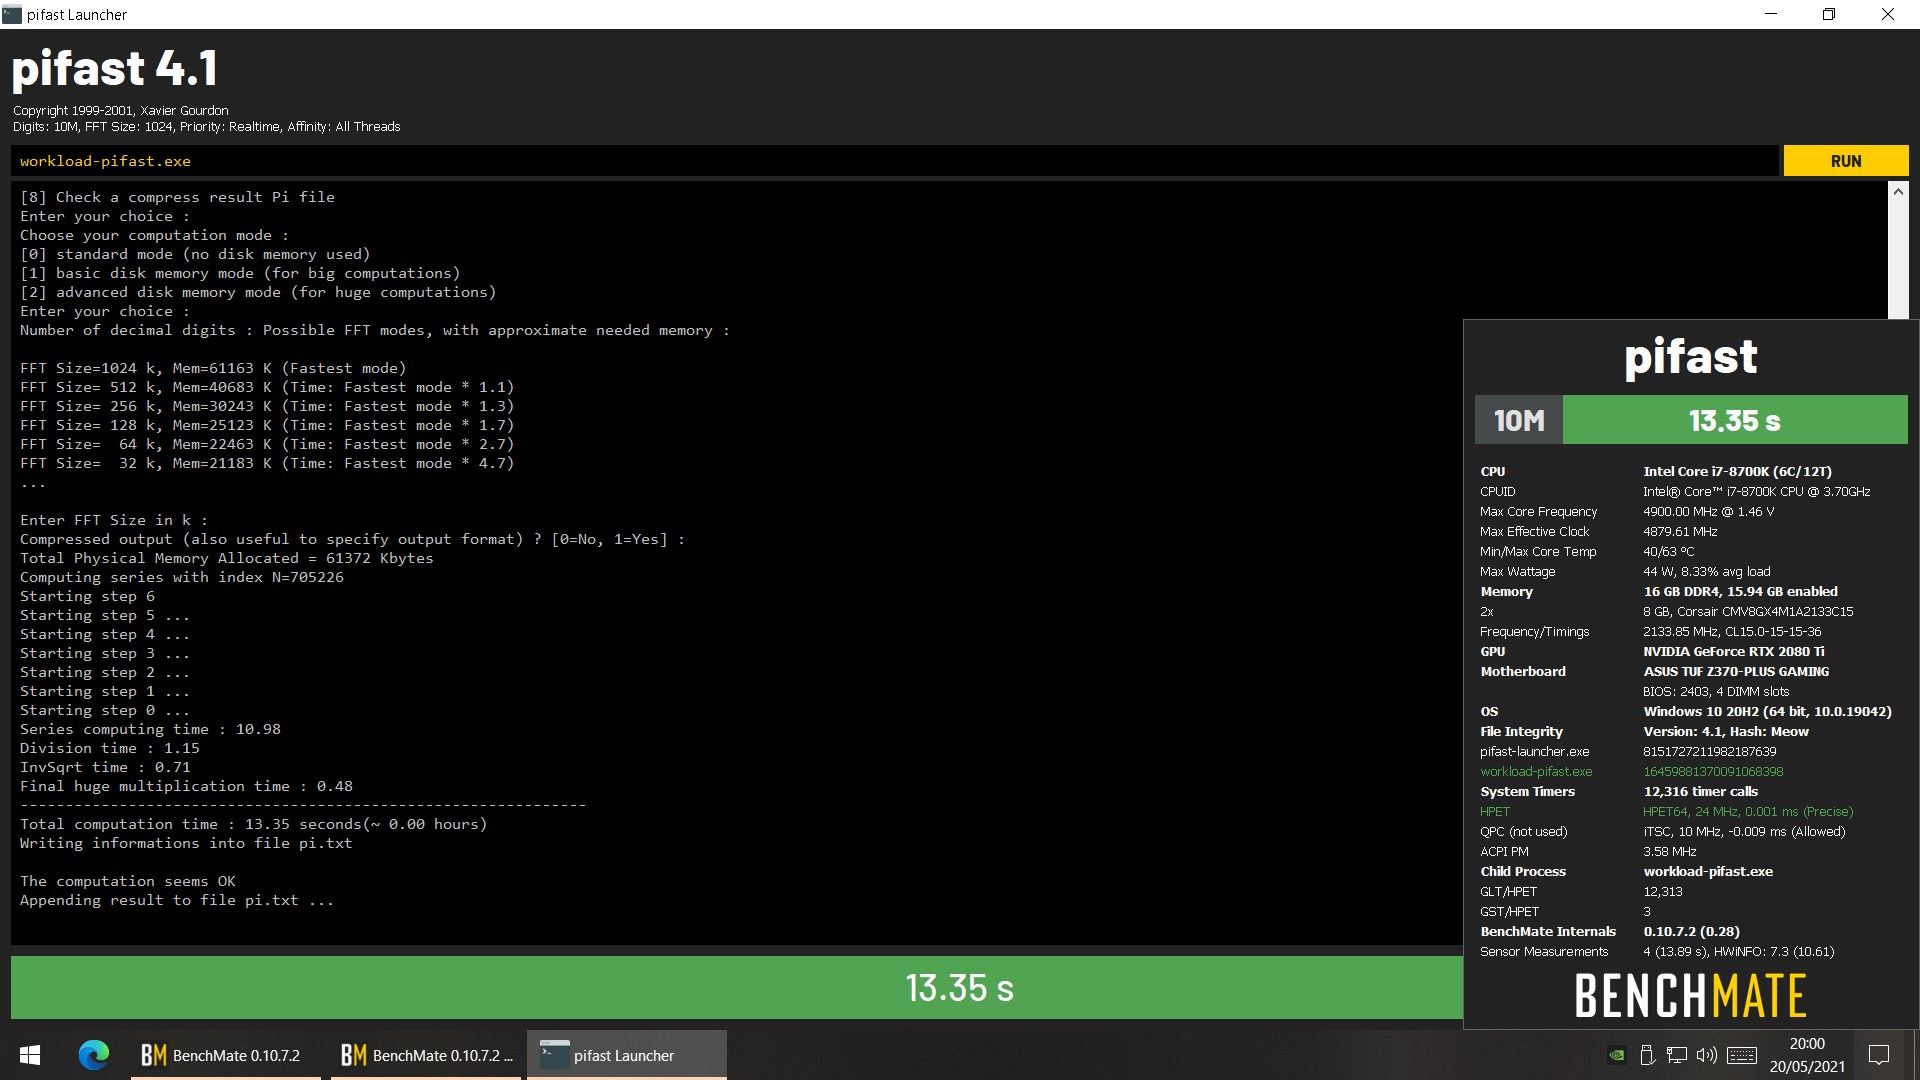The image size is (1920, 1080).
Task: Click The computation seems OK line
Action: point(128,881)
